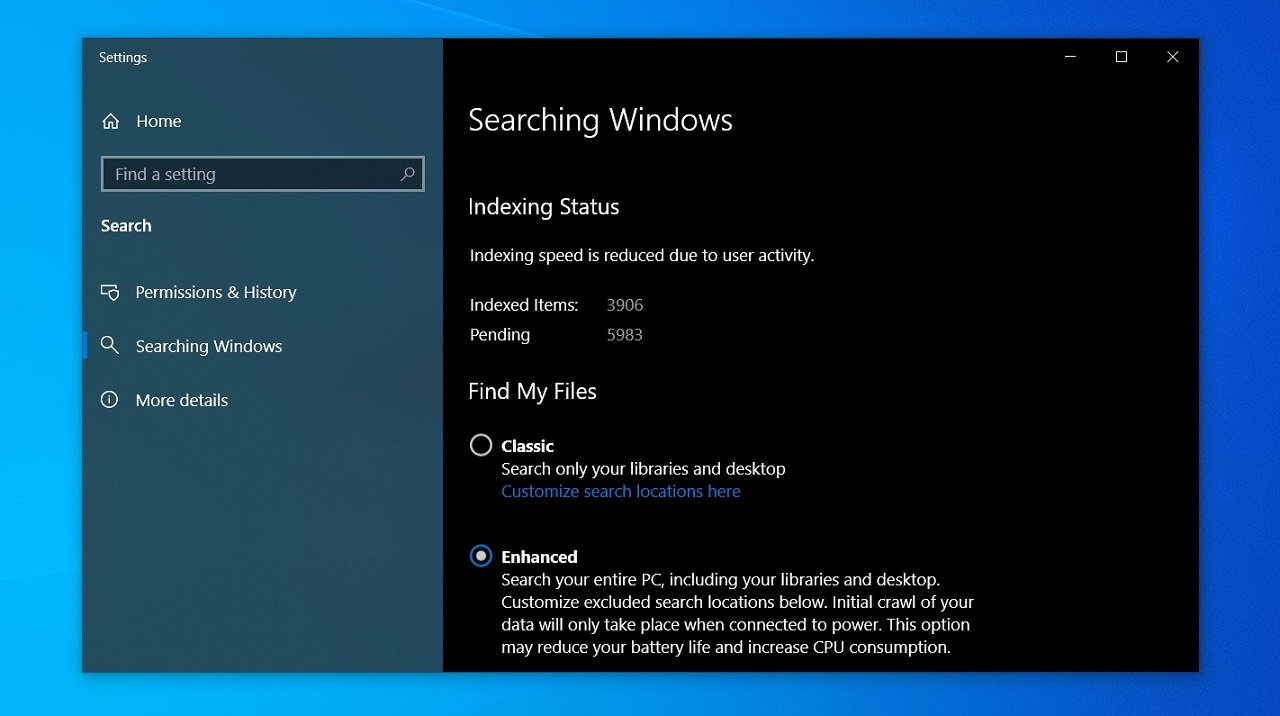Click the Indexed Items: label
Viewport: 1280px width, 716px height.
tap(524, 305)
